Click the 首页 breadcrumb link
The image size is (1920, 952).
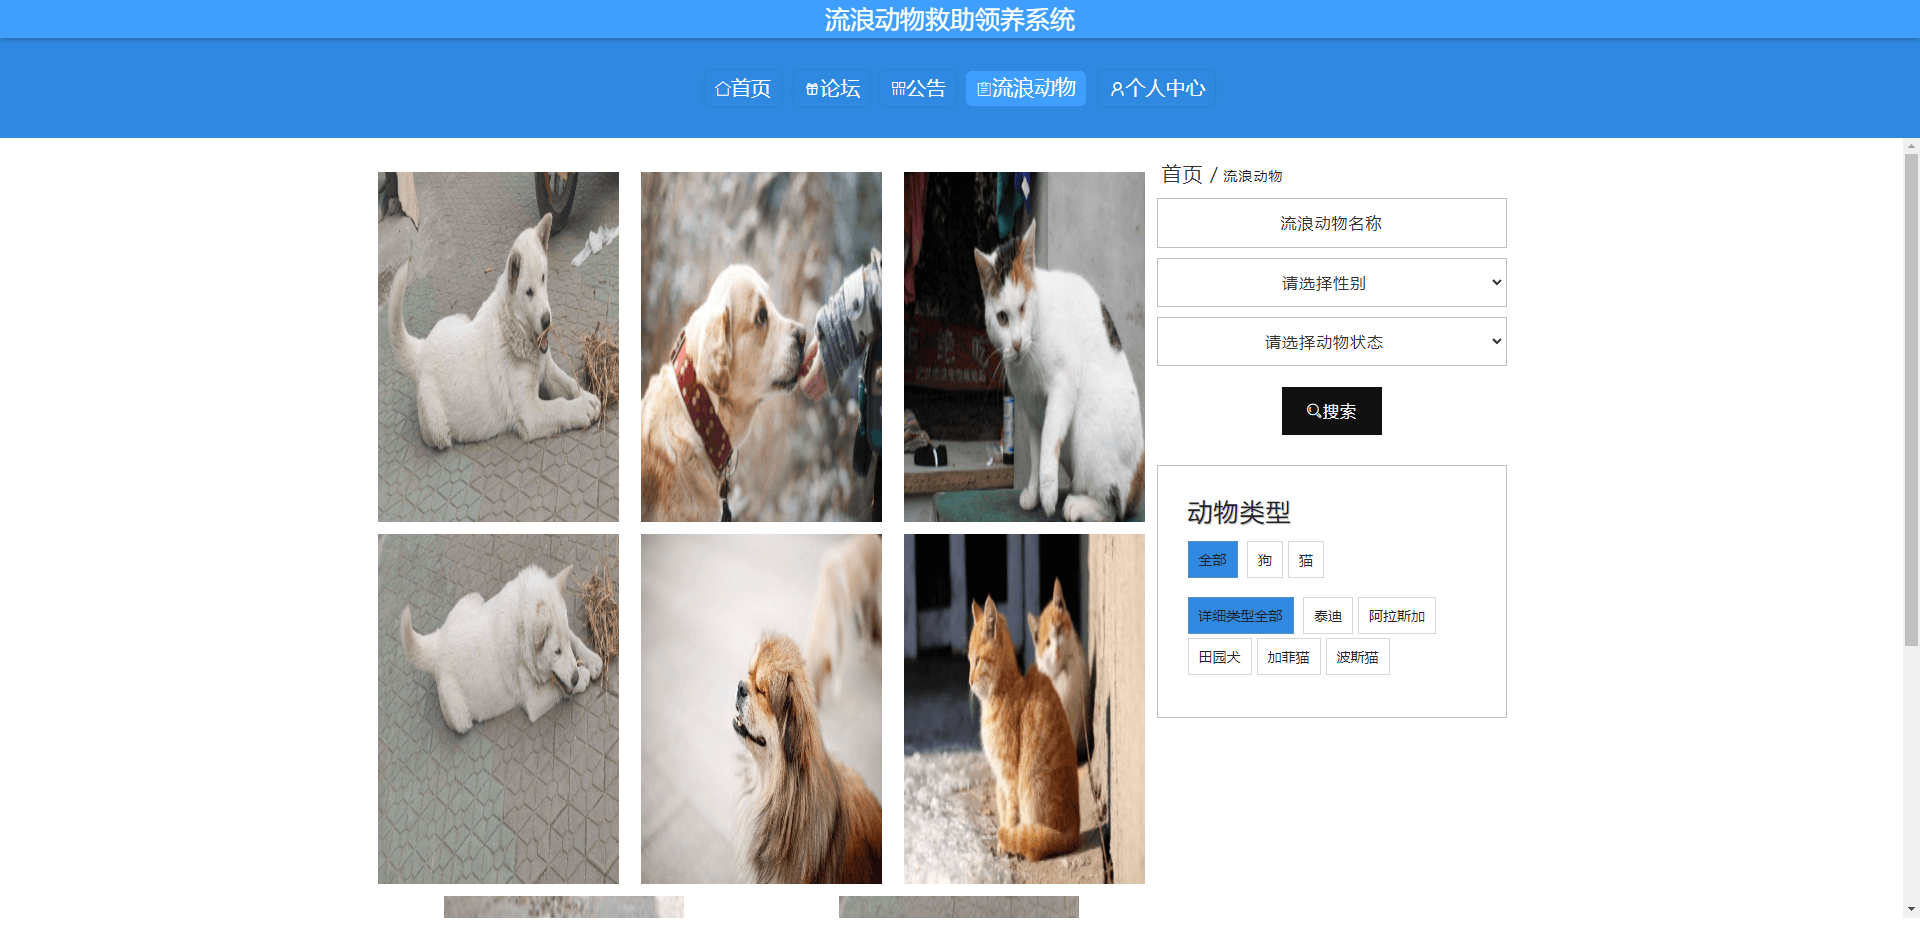(x=1181, y=174)
